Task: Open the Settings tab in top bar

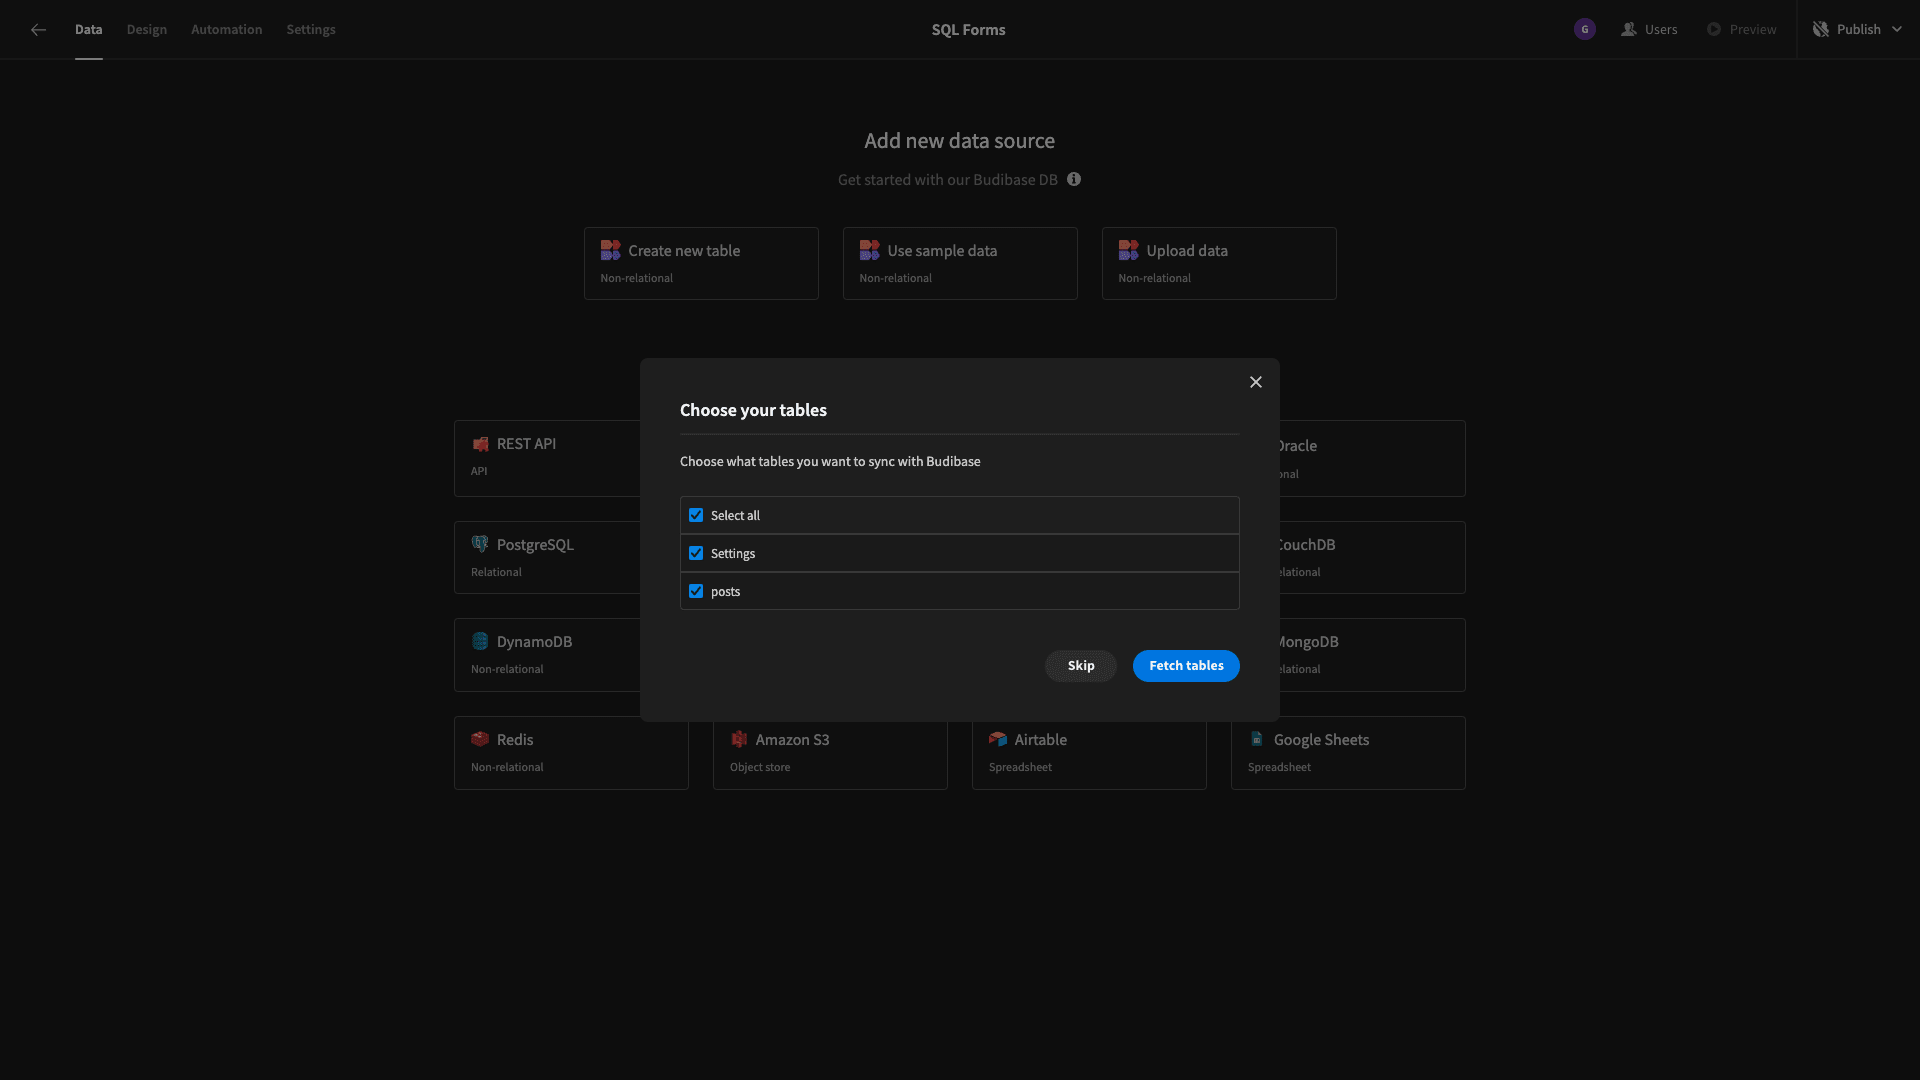Action: 311,30
